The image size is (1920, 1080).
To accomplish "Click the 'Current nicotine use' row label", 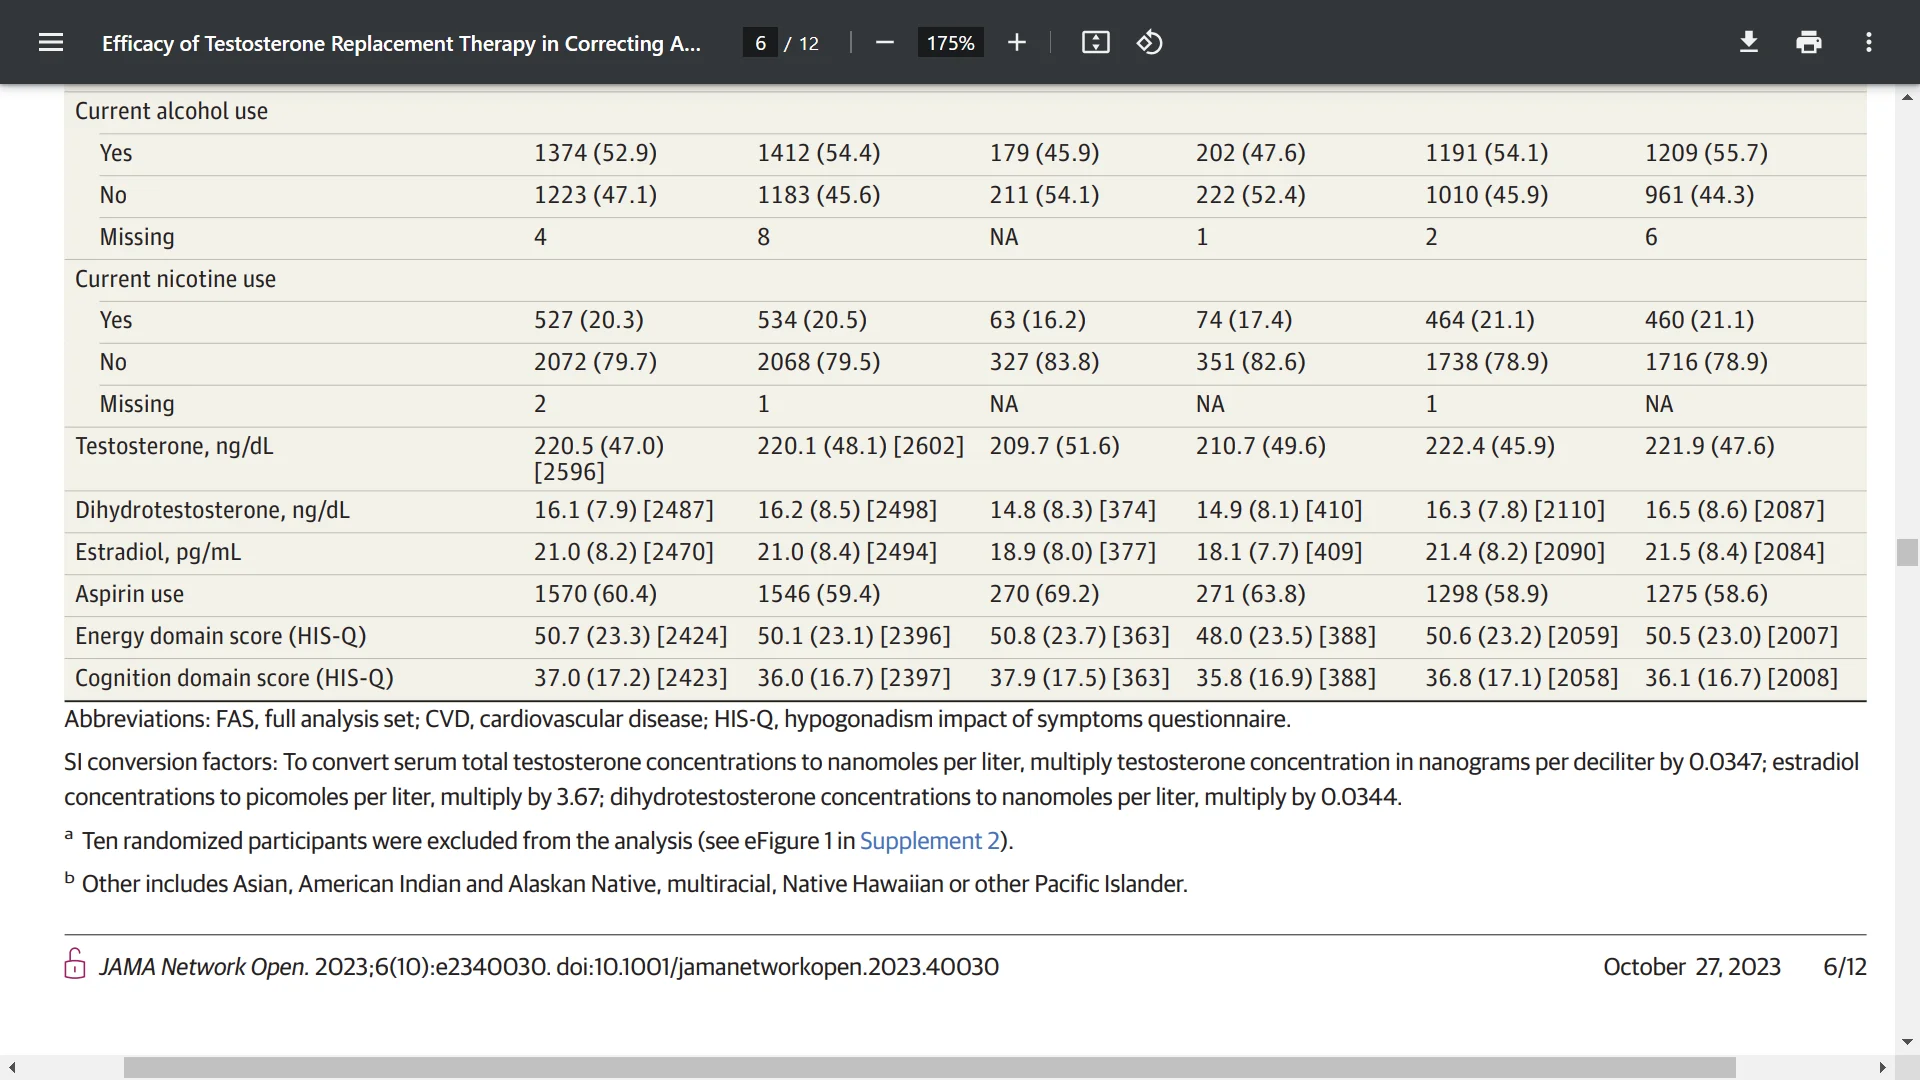I will click(x=175, y=279).
